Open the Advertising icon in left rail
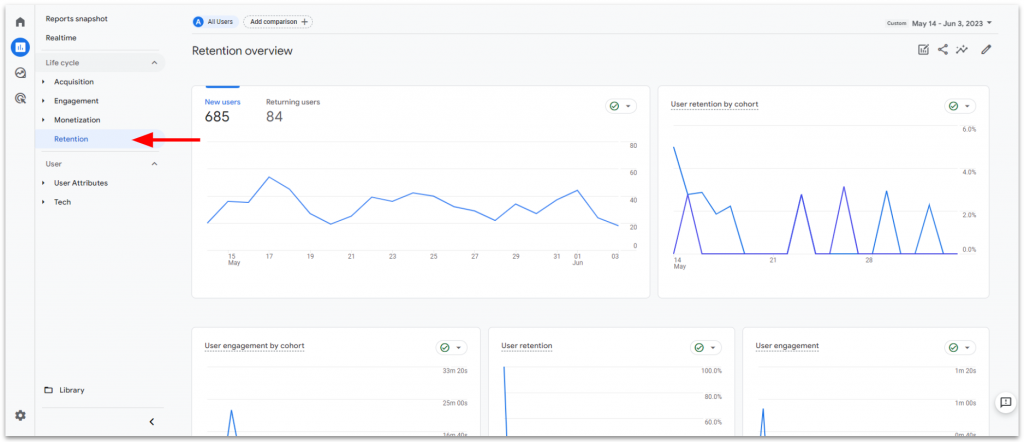 pyautogui.click(x=20, y=98)
